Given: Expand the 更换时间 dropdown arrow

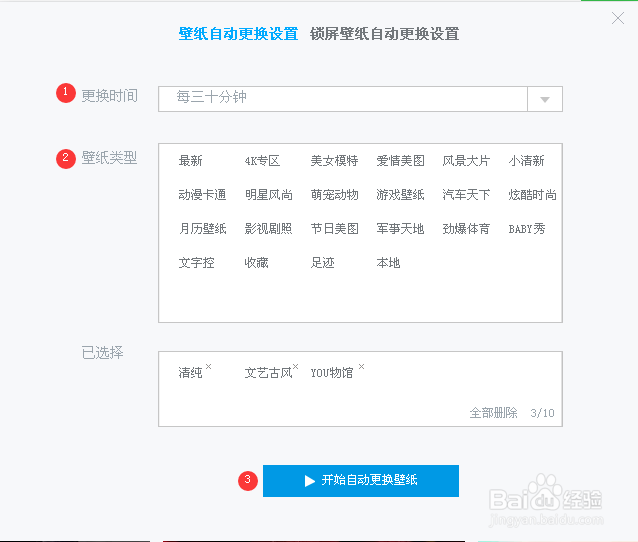Looking at the screenshot, I should pos(545,99).
